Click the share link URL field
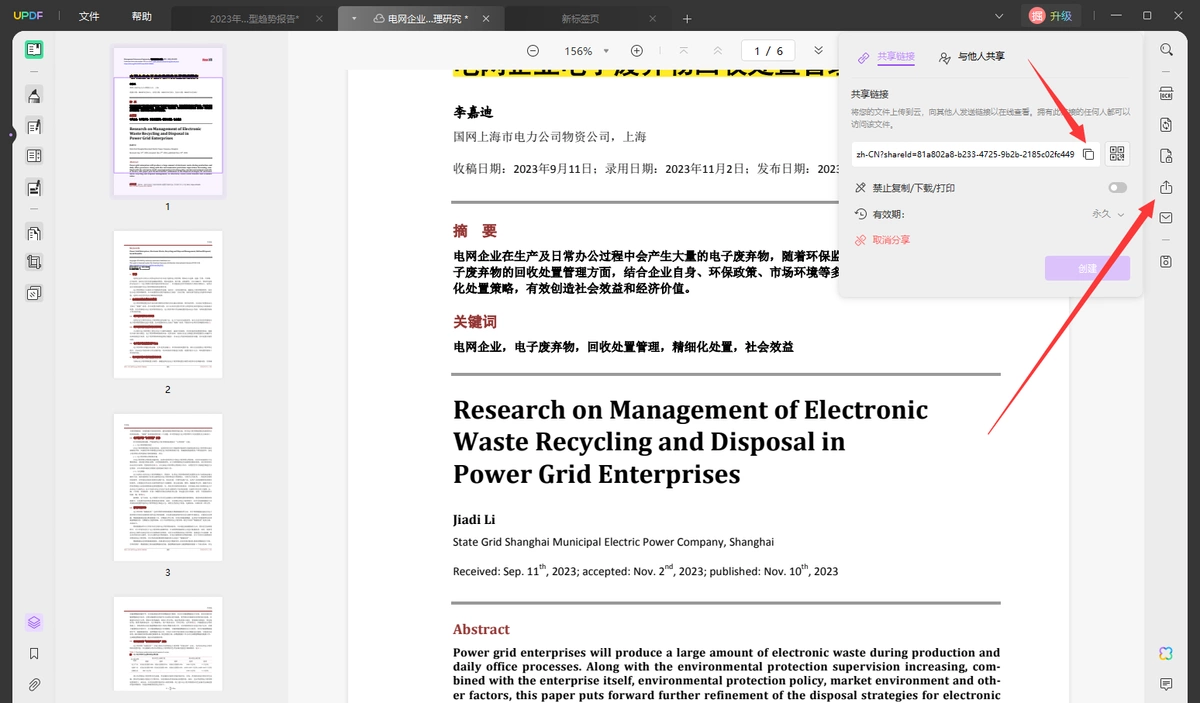Screen dimensions: 1200x703 pyautogui.click(x=964, y=154)
